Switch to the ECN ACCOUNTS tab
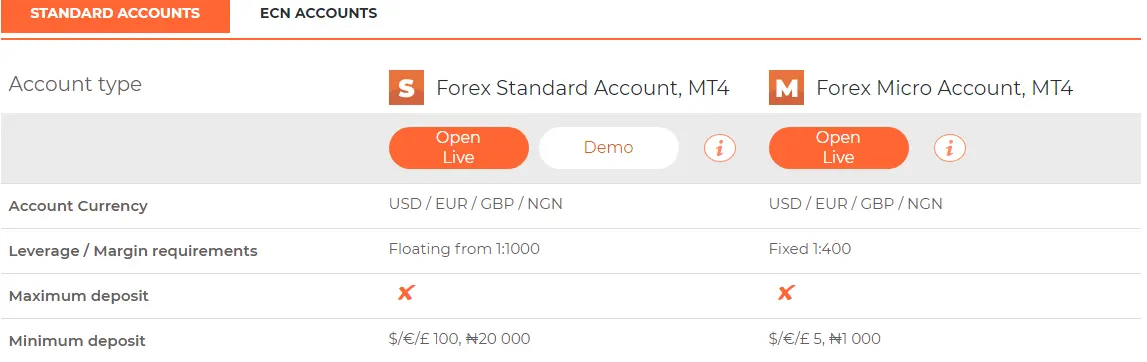1147x362 pixels. coord(318,13)
